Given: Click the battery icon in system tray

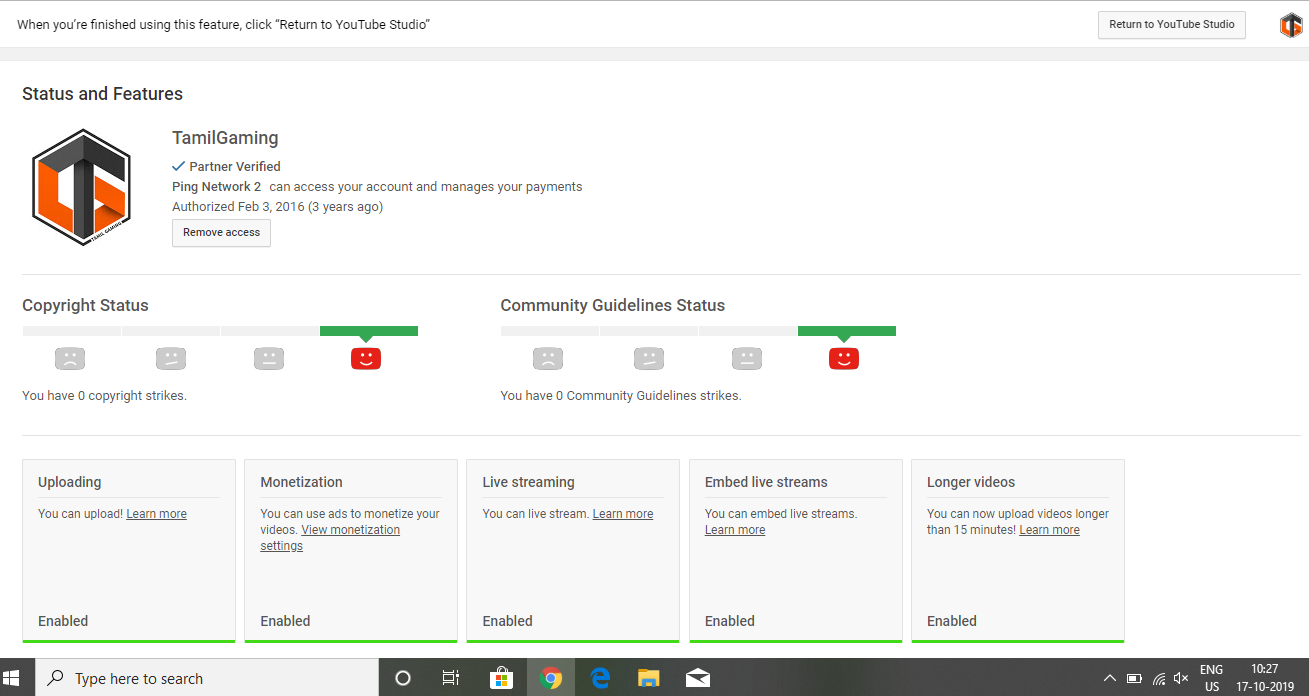Looking at the screenshot, I should pyautogui.click(x=1135, y=678).
